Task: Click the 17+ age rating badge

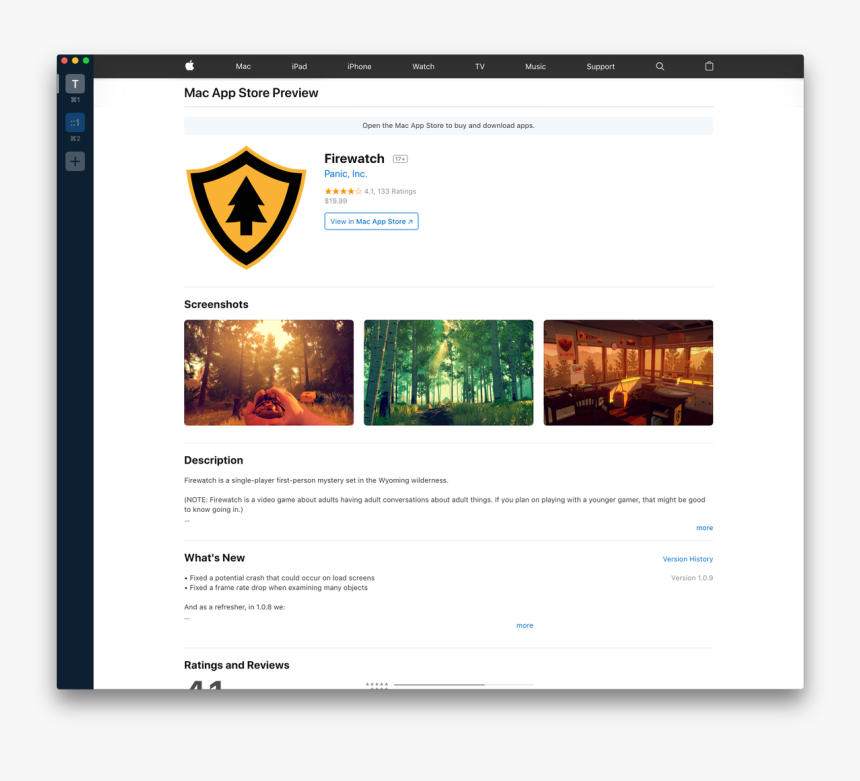Action: click(x=400, y=159)
